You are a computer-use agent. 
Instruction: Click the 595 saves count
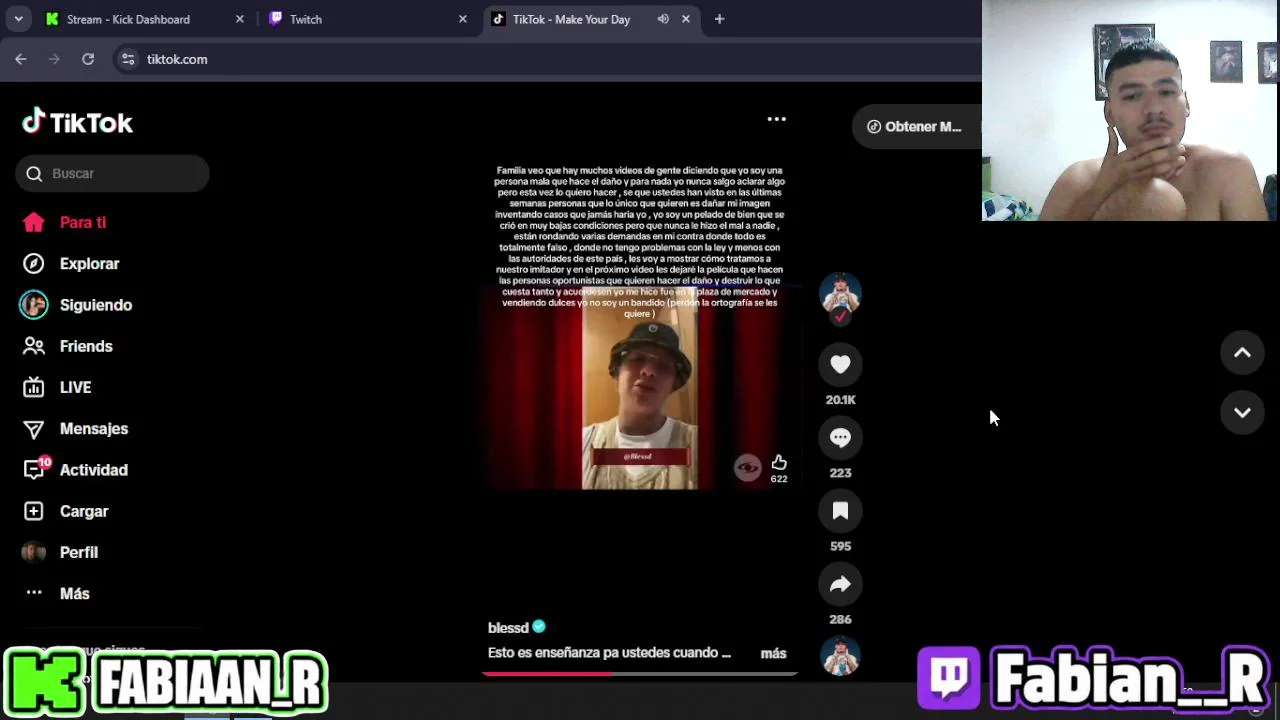pos(840,546)
